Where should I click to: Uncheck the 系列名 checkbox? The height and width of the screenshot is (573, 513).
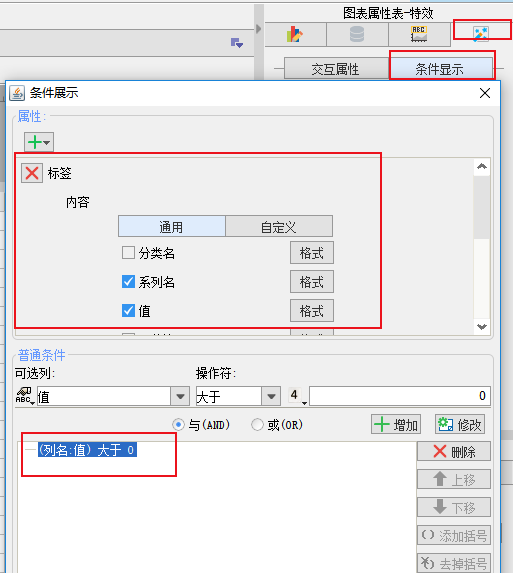pyautogui.click(x=128, y=282)
